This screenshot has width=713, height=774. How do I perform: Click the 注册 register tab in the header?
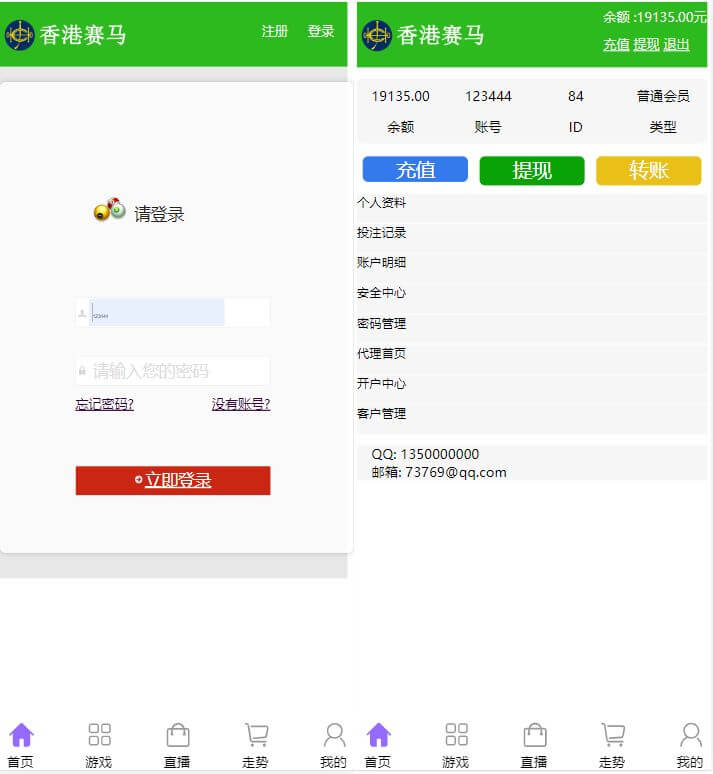click(x=274, y=31)
